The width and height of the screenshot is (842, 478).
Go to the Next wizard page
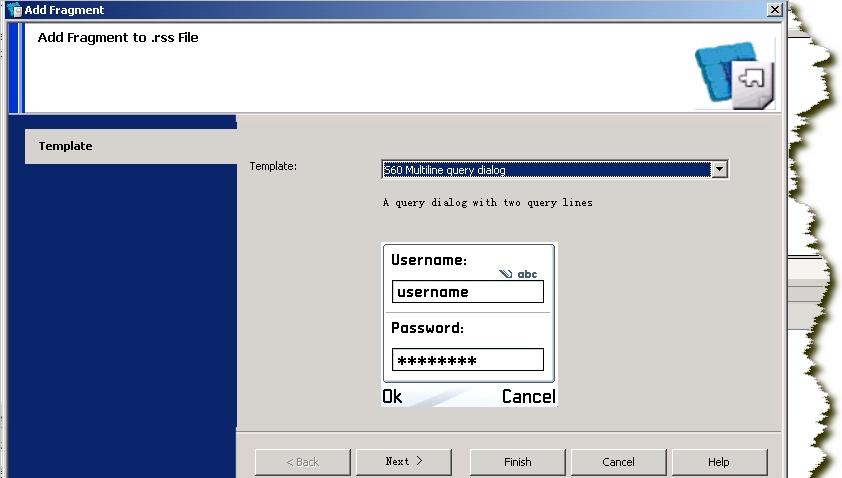coord(404,462)
